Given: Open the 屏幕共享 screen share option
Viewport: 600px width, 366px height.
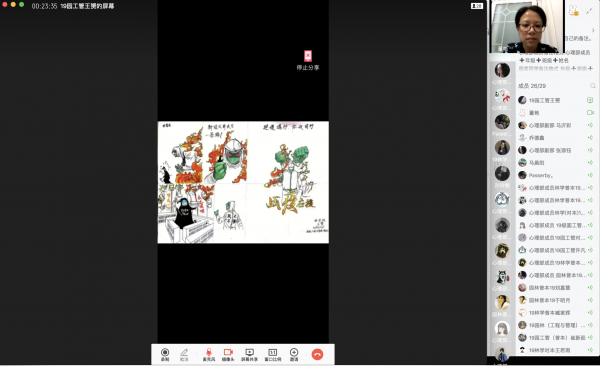Looking at the screenshot, I should pos(249,355).
